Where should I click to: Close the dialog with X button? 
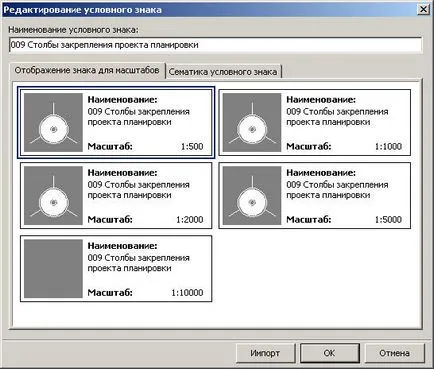[423, 9]
